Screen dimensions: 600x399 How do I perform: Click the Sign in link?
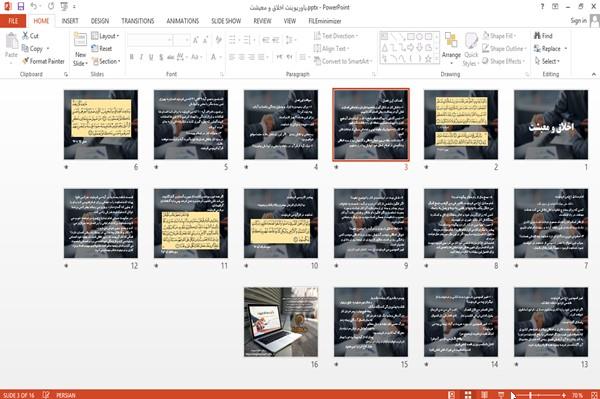click(578, 21)
